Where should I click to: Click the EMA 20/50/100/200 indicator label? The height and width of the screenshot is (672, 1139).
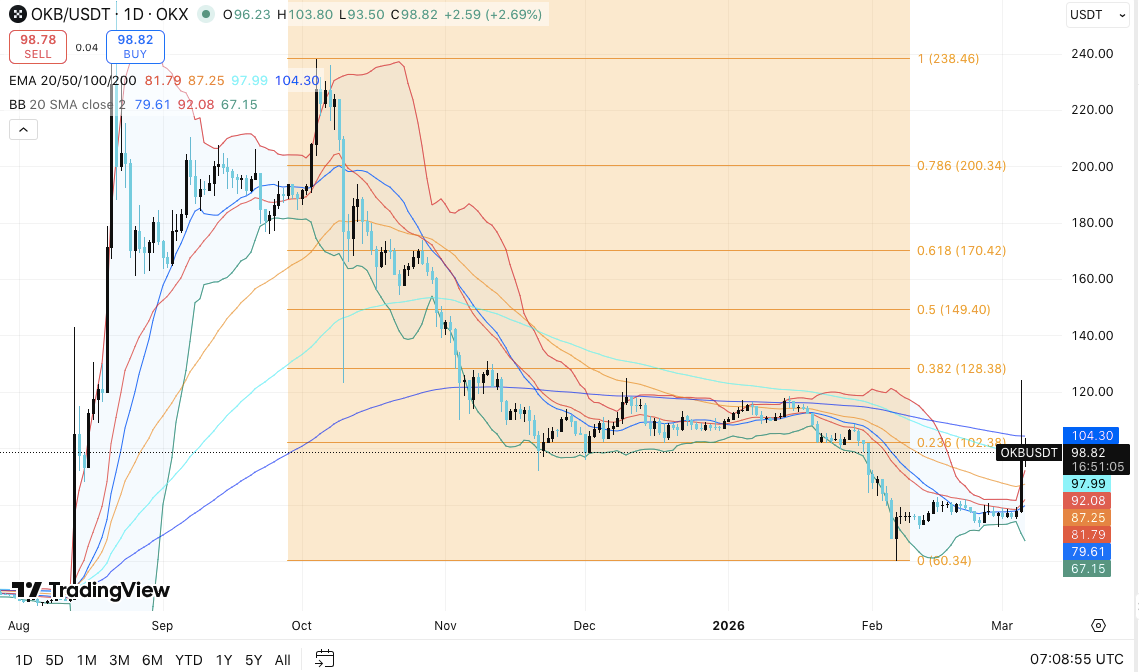(x=72, y=80)
